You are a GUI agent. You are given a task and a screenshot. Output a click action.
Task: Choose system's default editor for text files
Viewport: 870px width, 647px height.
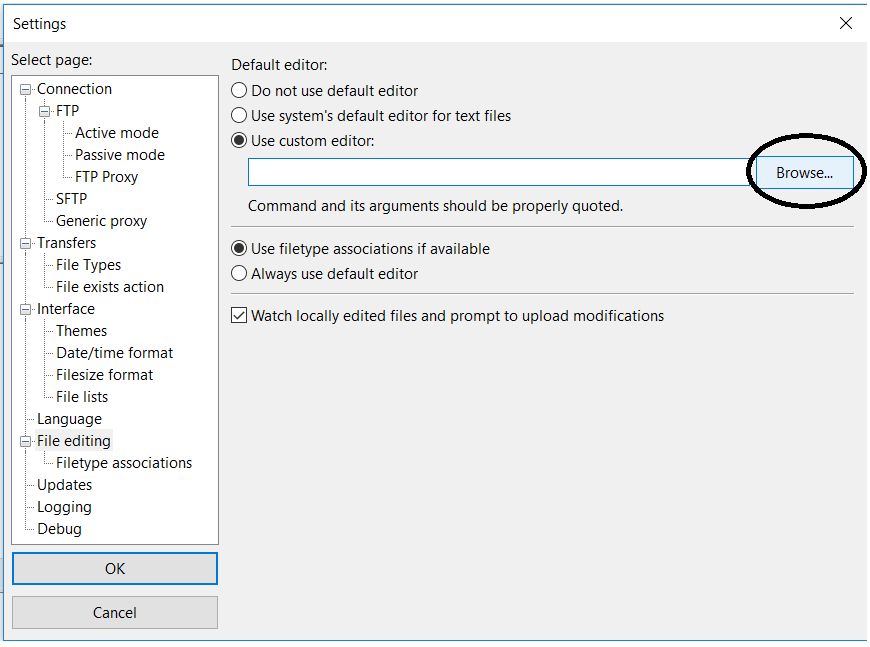coord(239,115)
